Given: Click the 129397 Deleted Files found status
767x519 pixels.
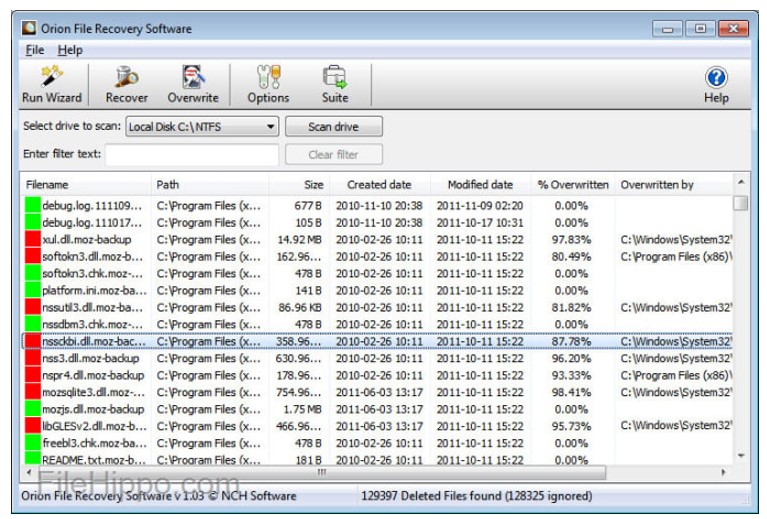Looking at the screenshot, I should point(476,496).
